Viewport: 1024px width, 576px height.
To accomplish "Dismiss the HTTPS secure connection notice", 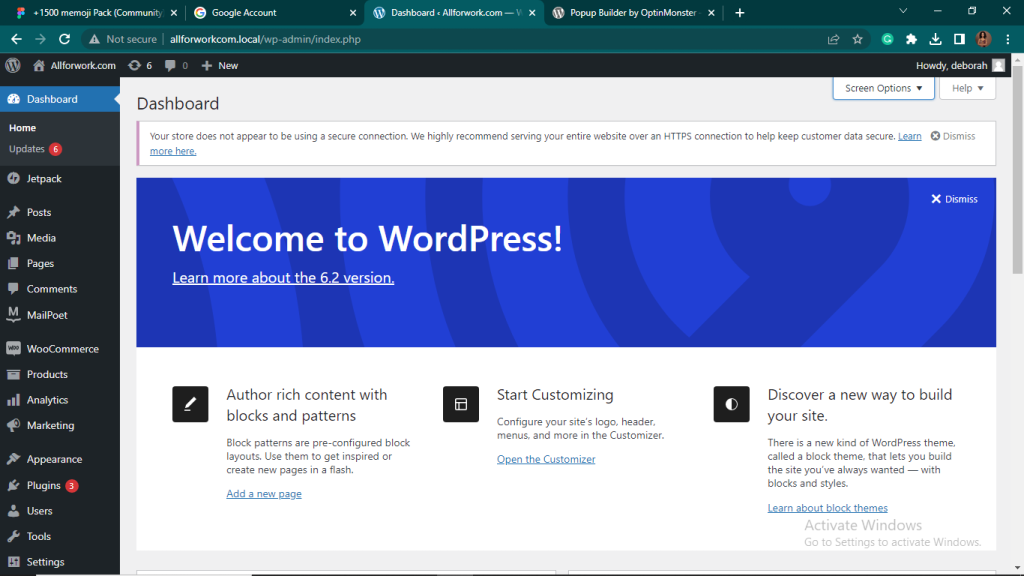I will 953,136.
